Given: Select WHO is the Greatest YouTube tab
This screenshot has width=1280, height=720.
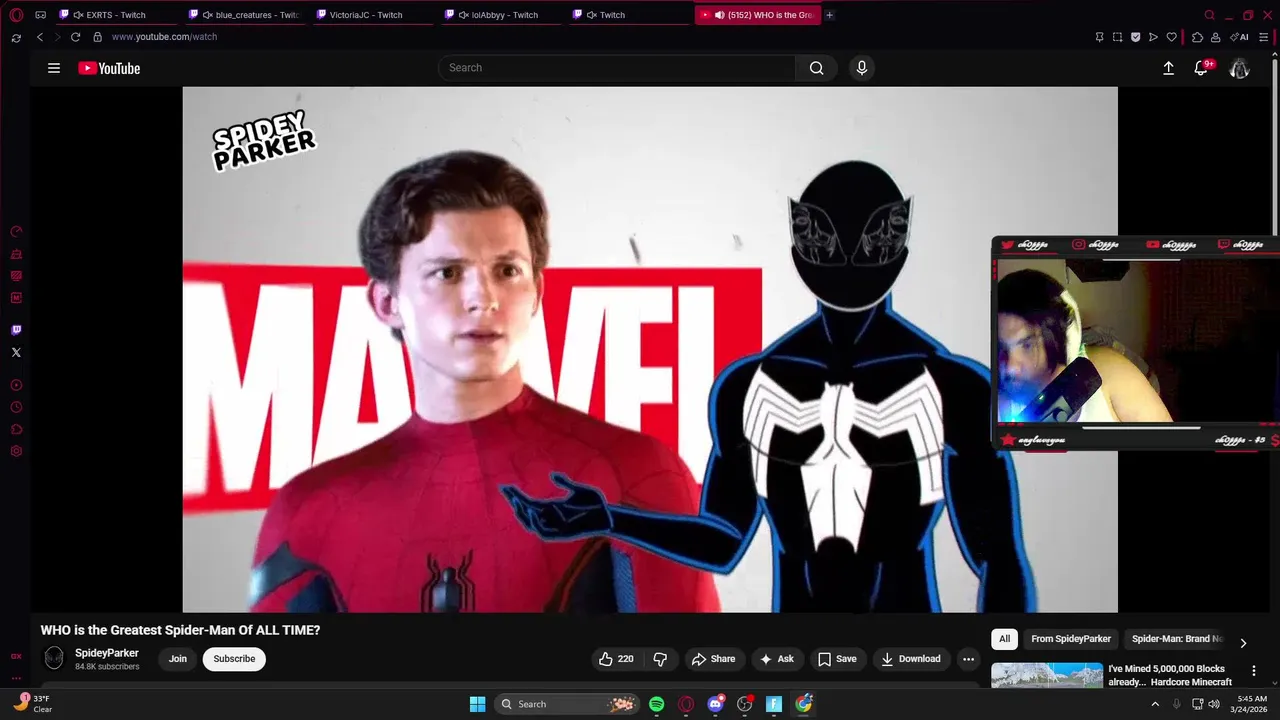Looking at the screenshot, I should coord(758,15).
